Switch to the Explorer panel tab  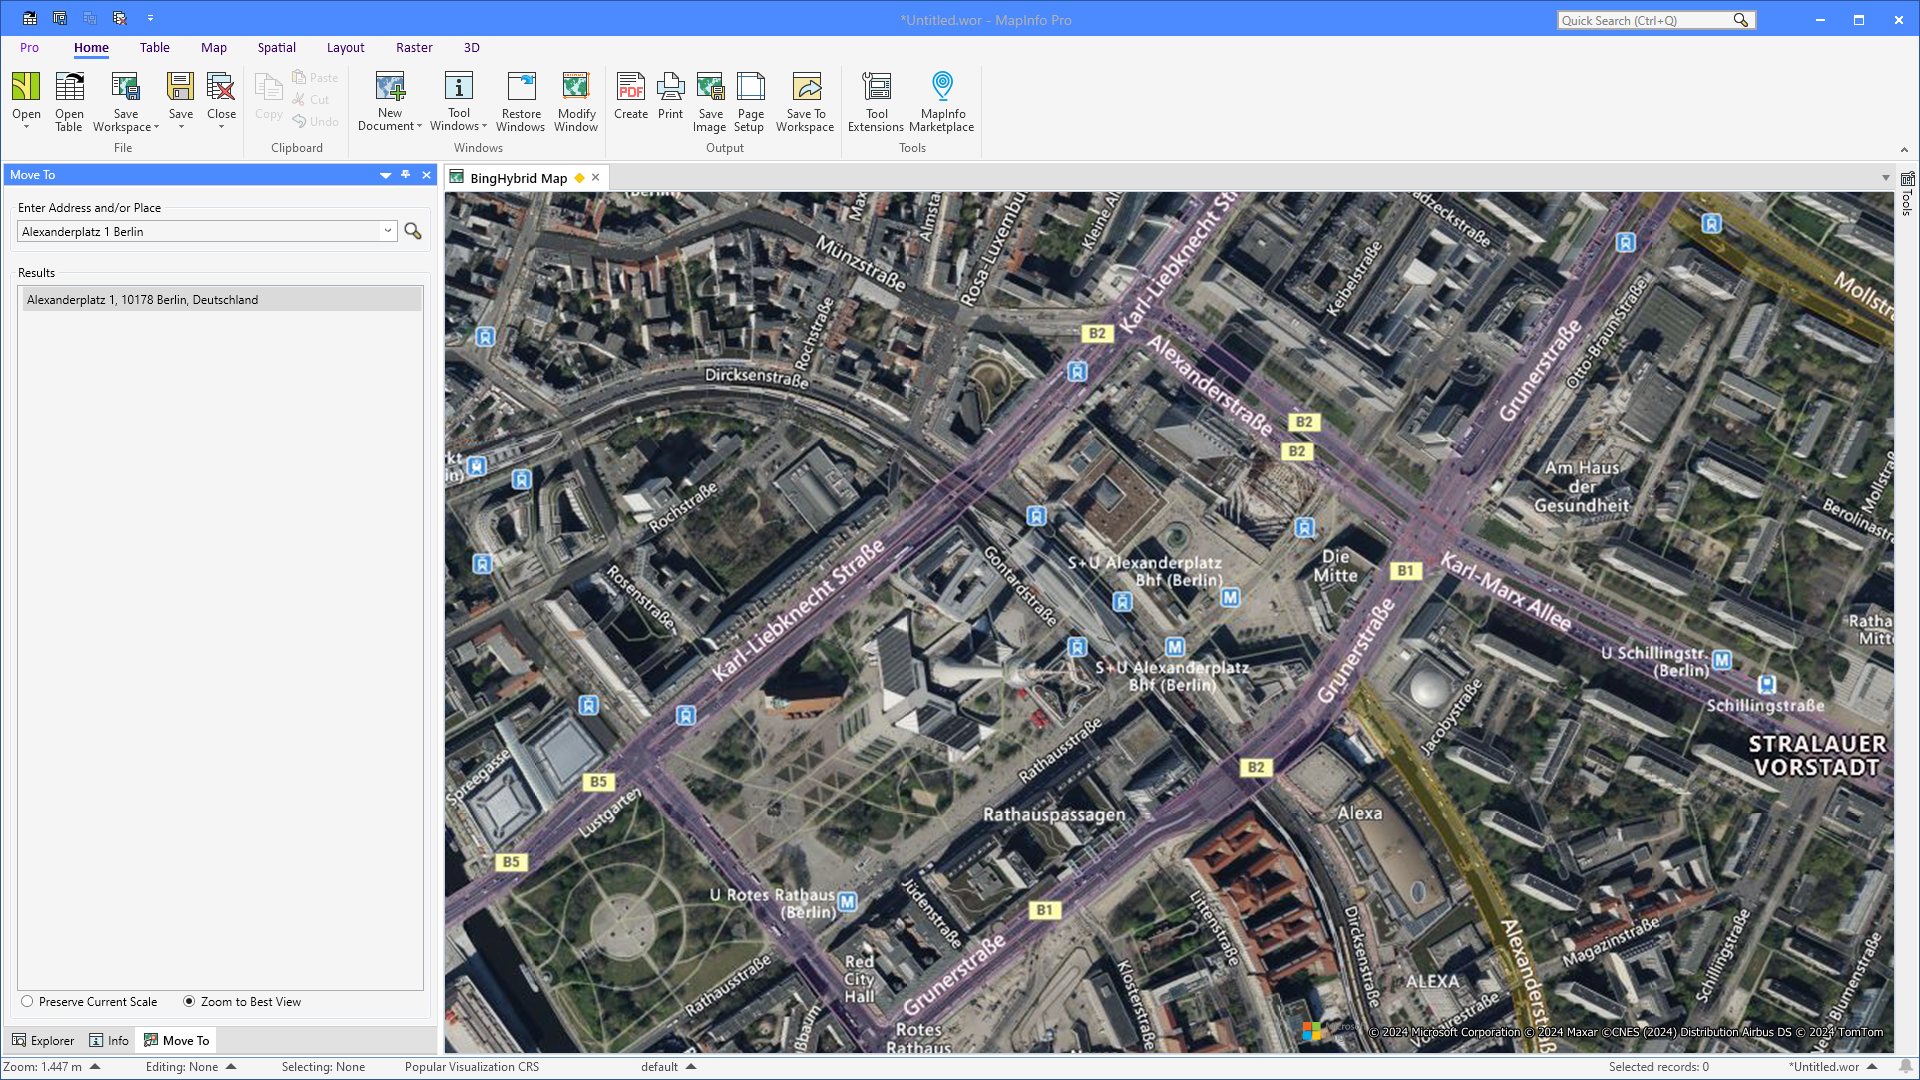(43, 1040)
